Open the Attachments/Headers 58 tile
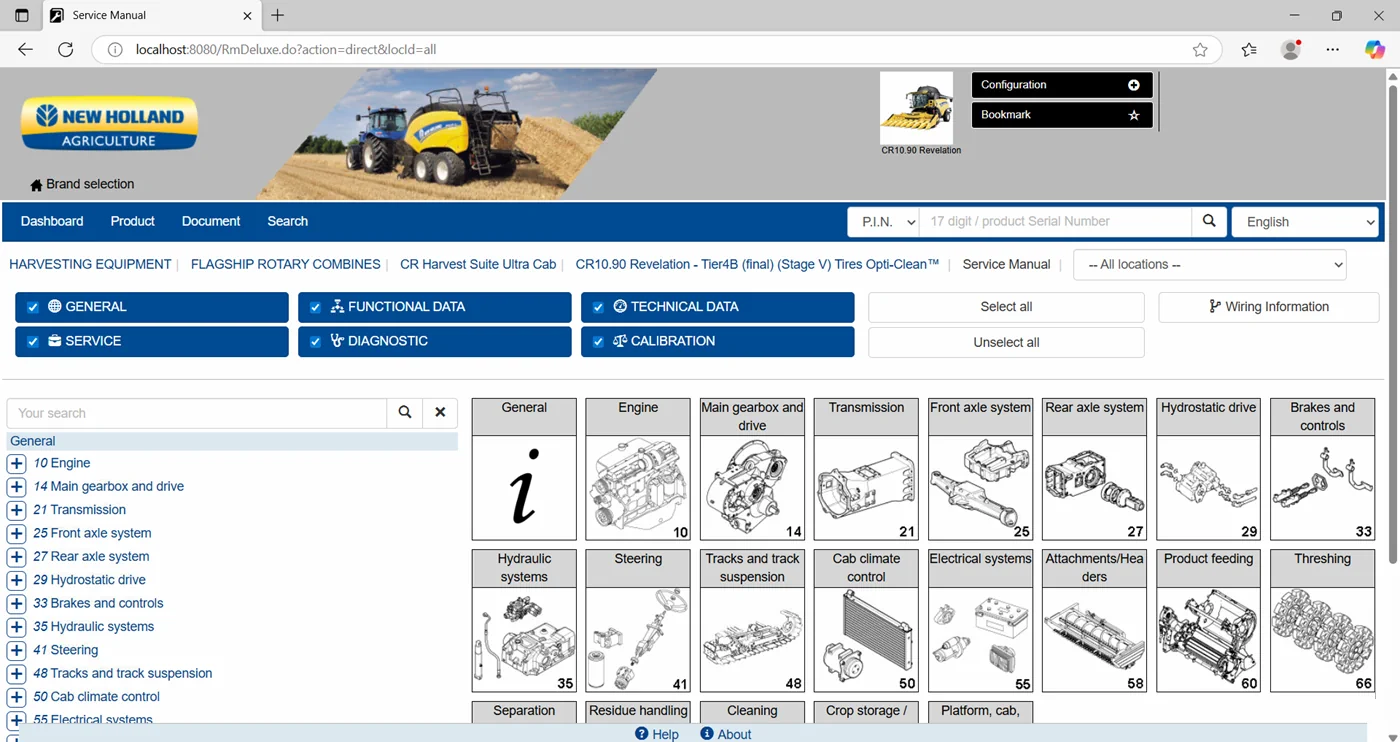 (1094, 621)
